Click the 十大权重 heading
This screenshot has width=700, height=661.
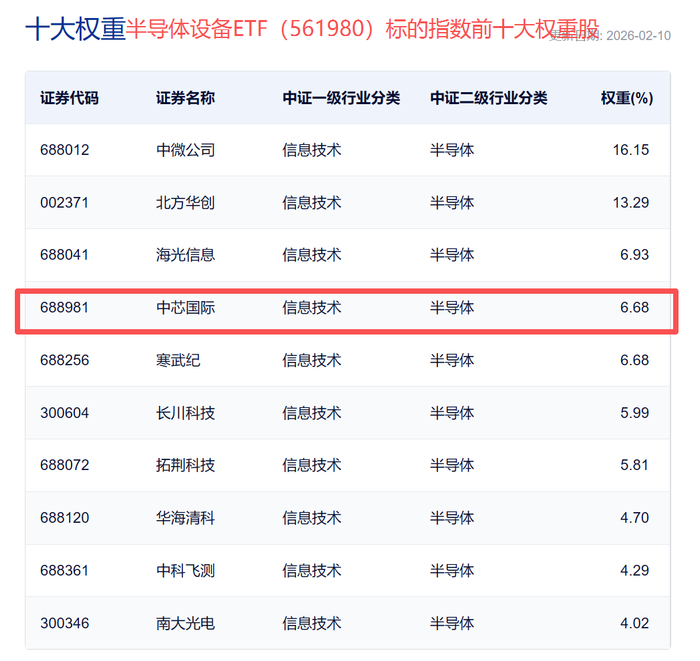[x=75, y=29]
